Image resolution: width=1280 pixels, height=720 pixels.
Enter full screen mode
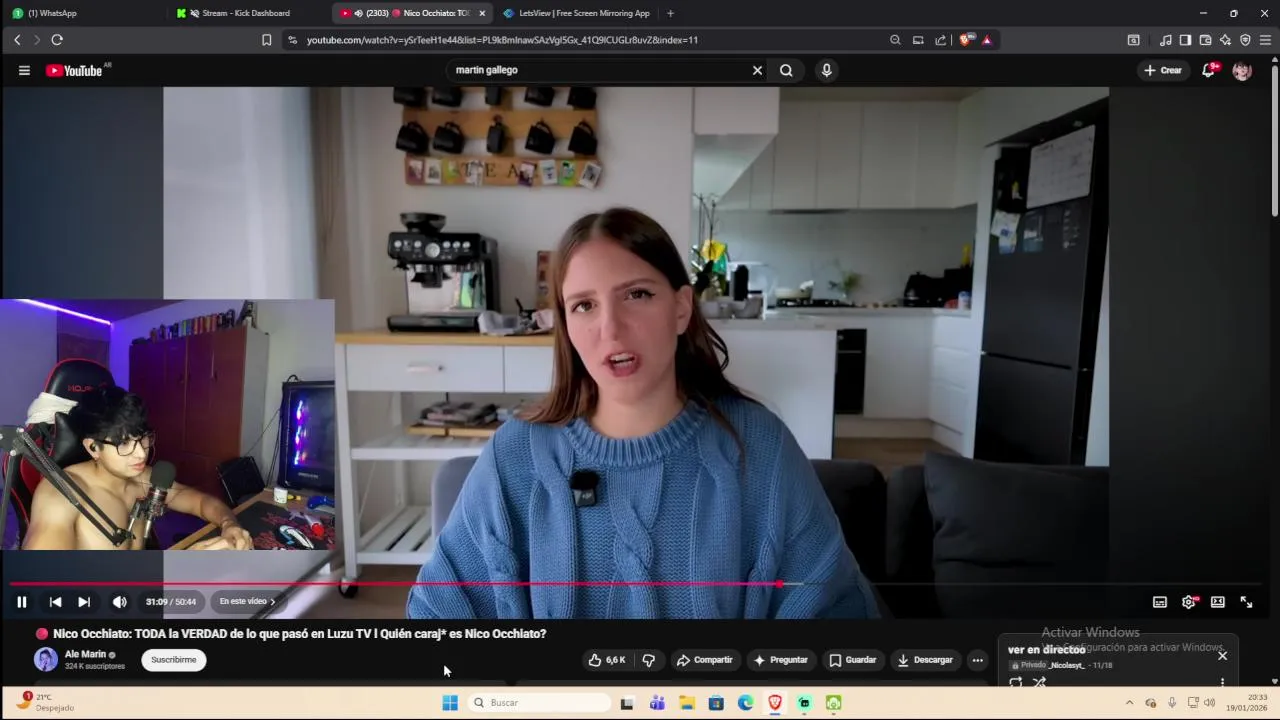coord(1247,602)
